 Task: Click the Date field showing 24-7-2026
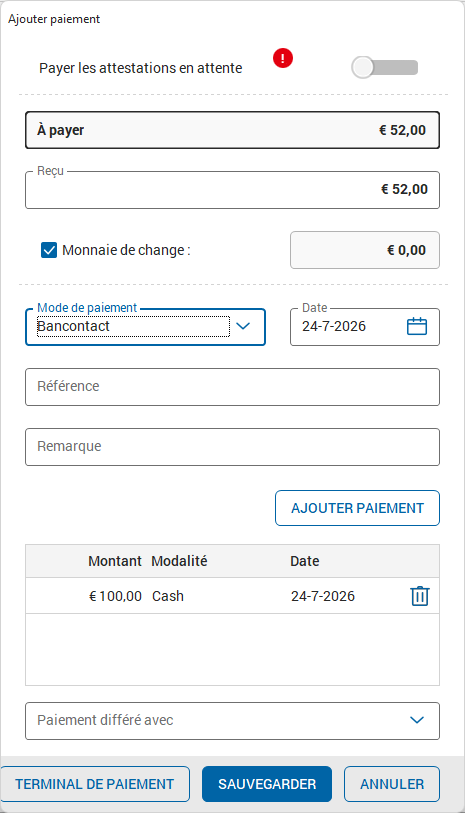[365, 327]
